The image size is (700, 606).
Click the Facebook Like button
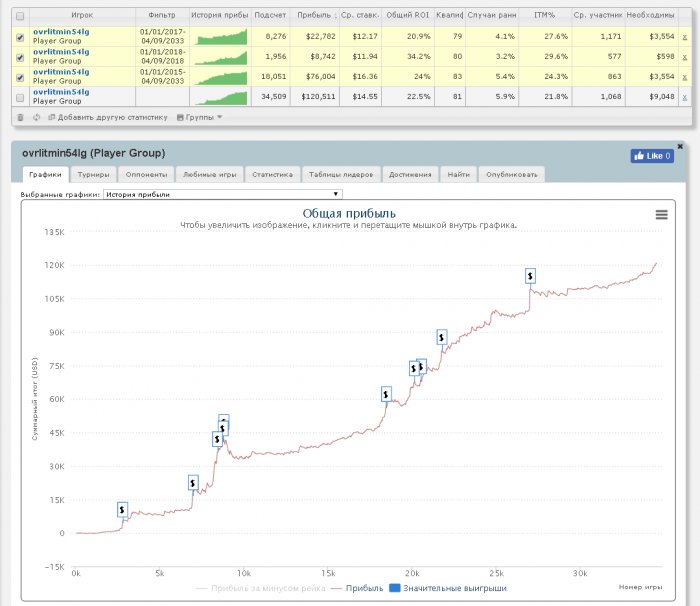point(652,156)
